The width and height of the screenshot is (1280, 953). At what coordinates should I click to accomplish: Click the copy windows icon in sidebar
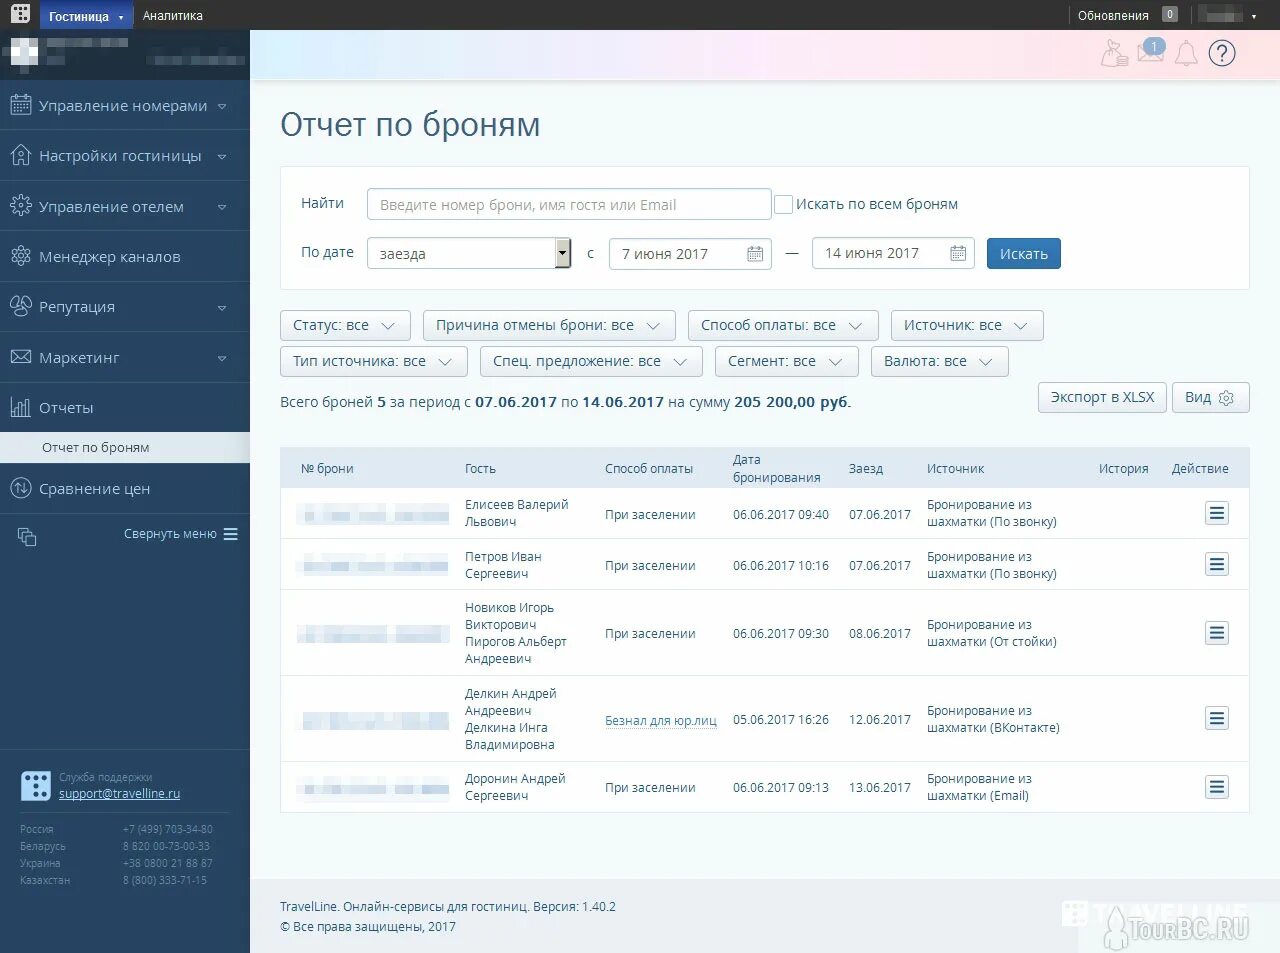point(27,537)
